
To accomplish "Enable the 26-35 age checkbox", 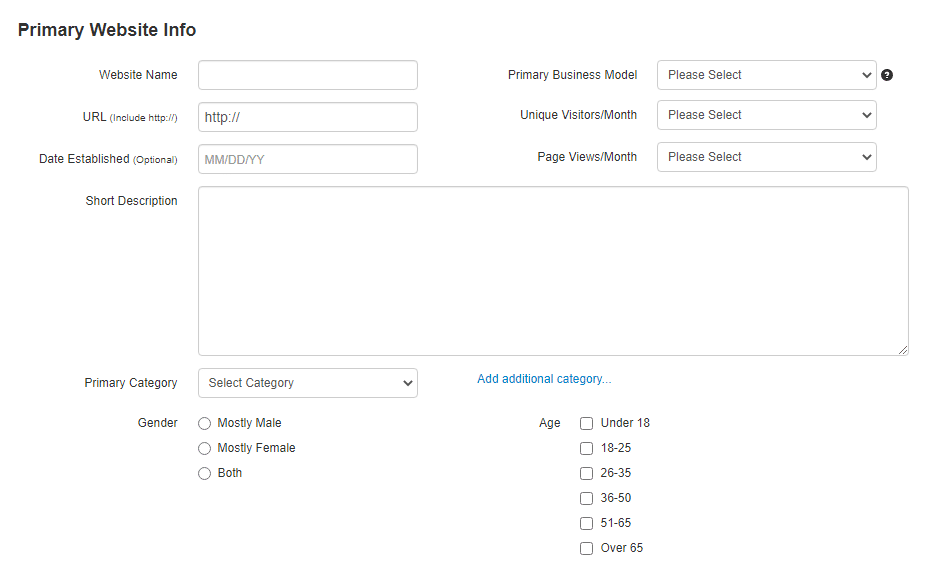I will (x=587, y=473).
